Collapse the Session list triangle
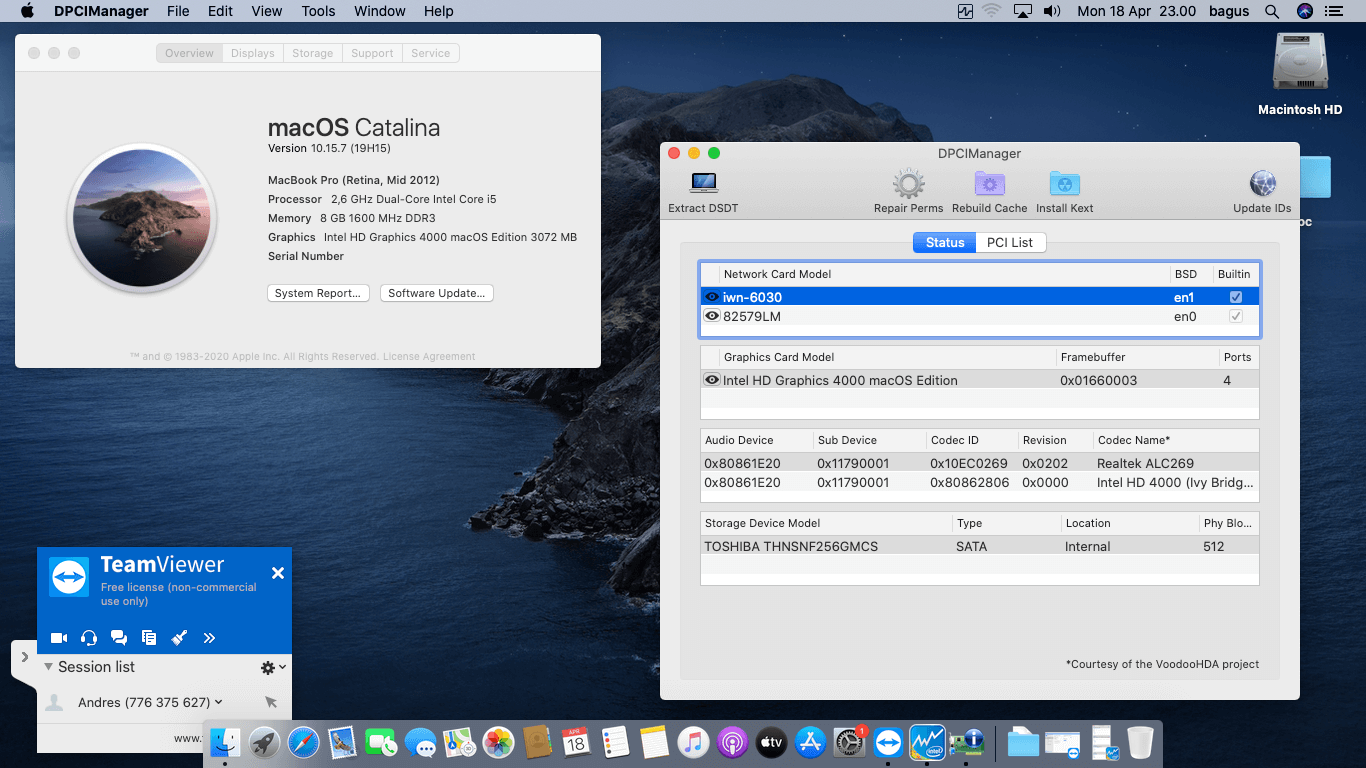Image resolution: width=1366 pixels, height=768 pixels. [48, 667]
